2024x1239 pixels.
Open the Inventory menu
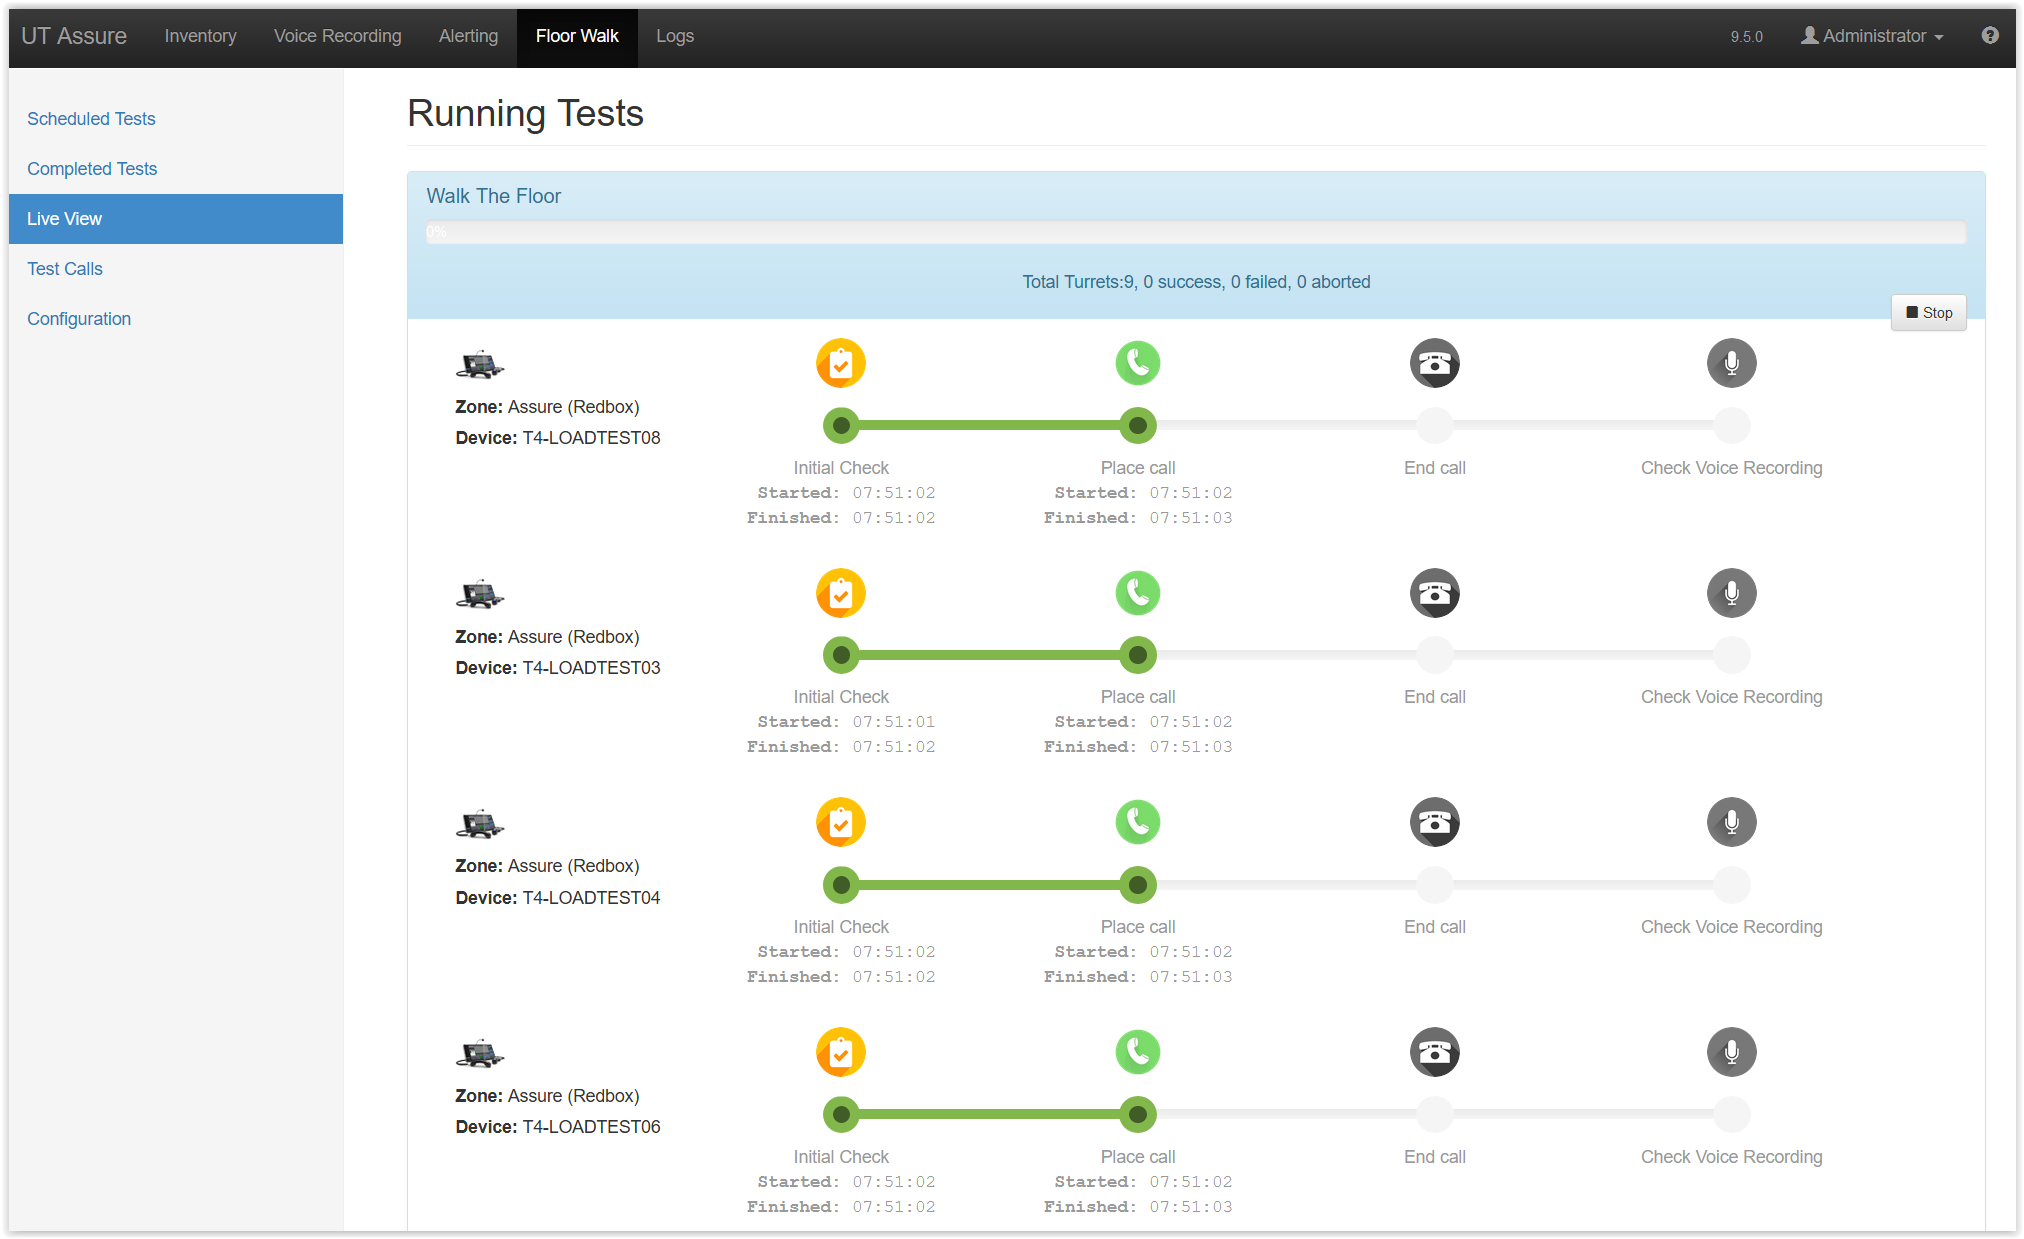point(200,36)
